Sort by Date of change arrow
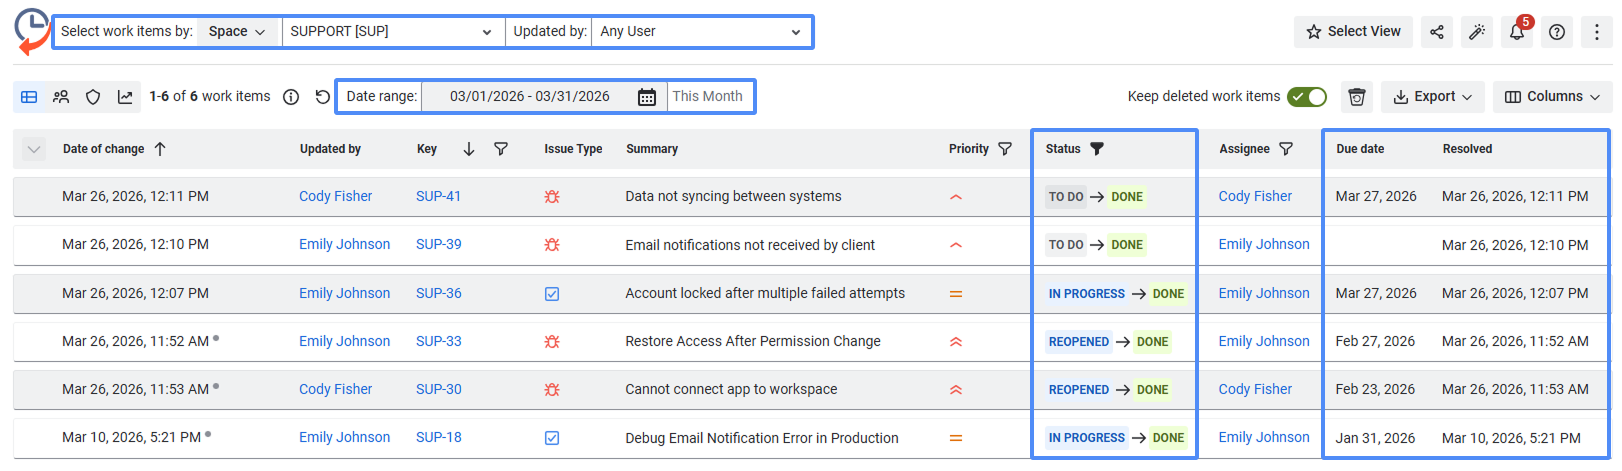Image resolution: width=1622 pixels, height=471 pixels. [x=160, y=149]
